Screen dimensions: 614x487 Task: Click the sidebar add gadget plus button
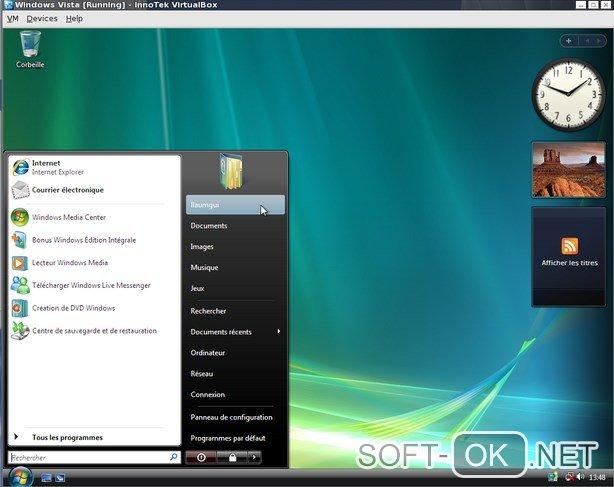click(x=569, y=41)
